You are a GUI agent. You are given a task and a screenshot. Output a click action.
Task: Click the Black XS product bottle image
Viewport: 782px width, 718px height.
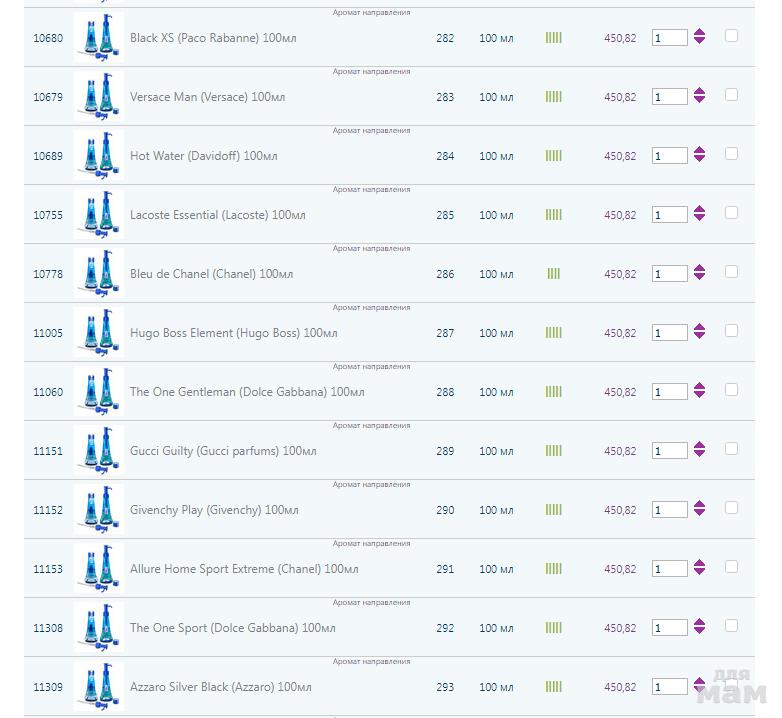[98, 38]
